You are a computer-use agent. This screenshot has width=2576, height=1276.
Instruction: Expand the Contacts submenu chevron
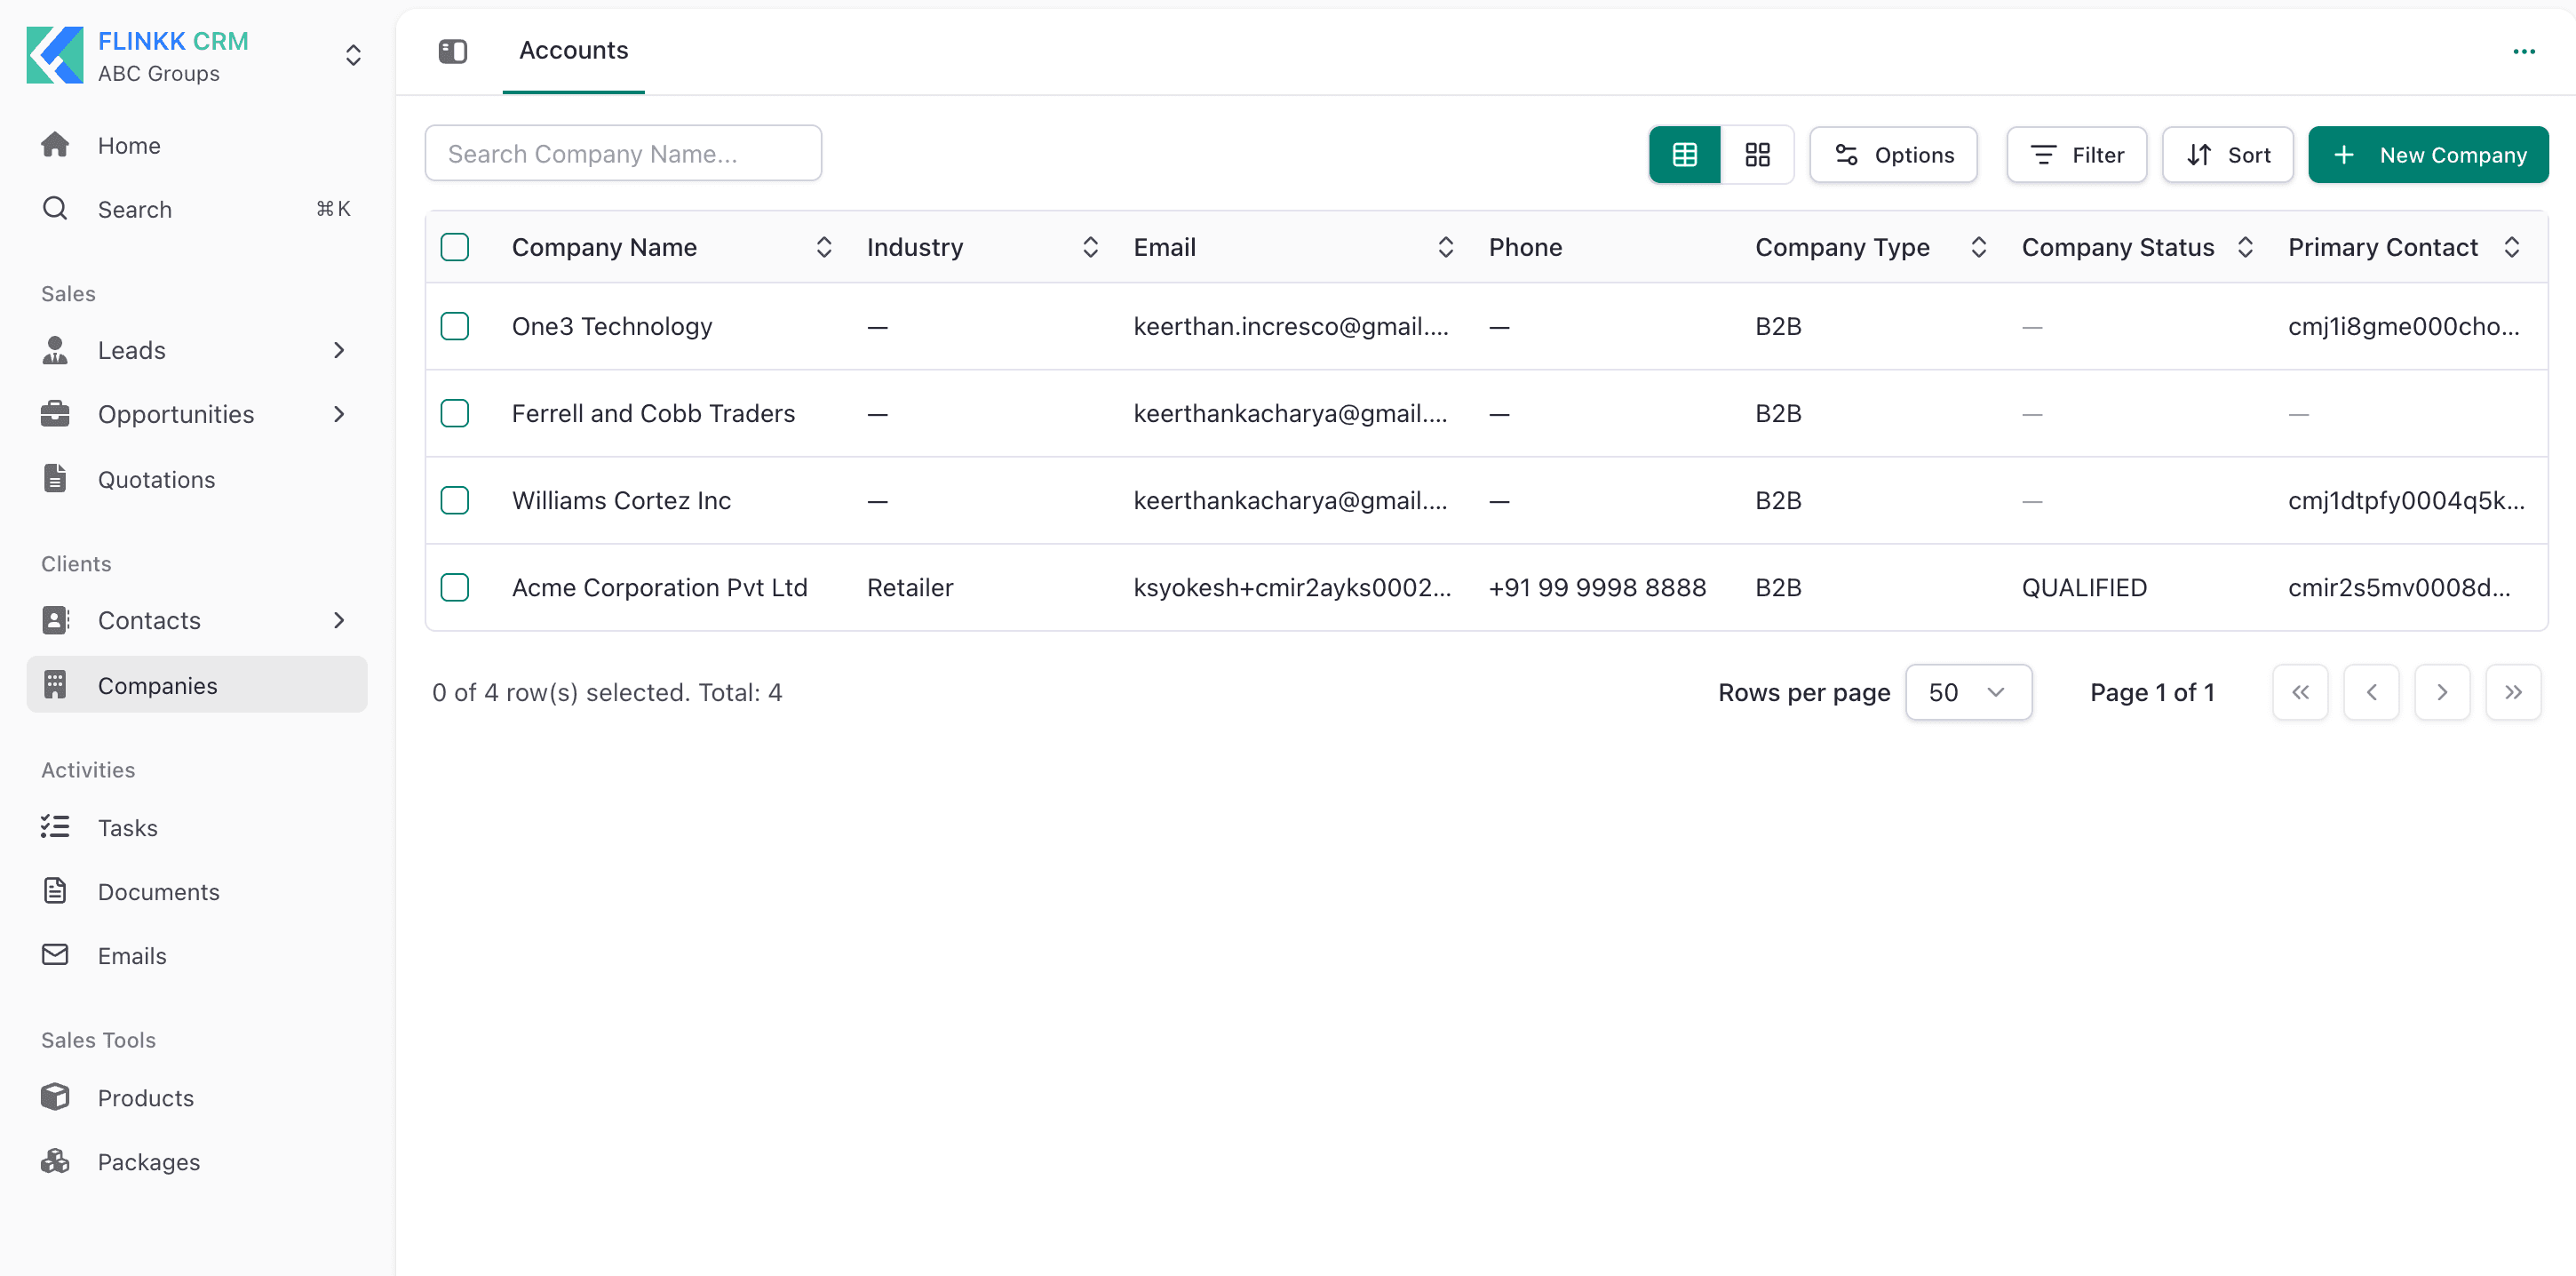(339, 620)
